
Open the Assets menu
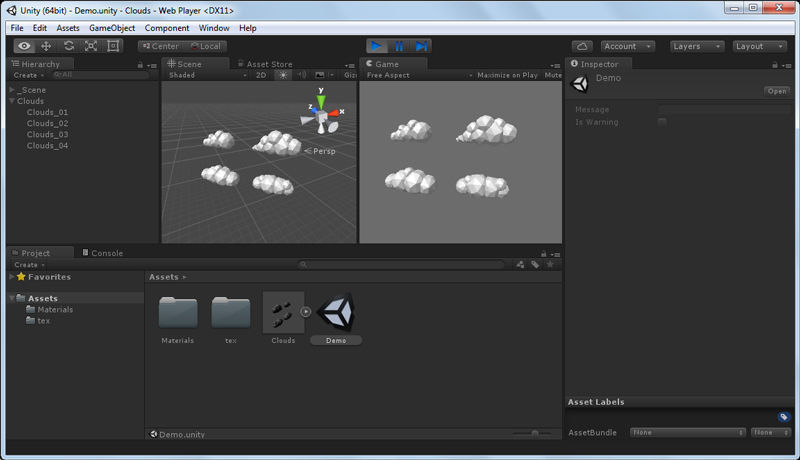[x=68, y=28]
